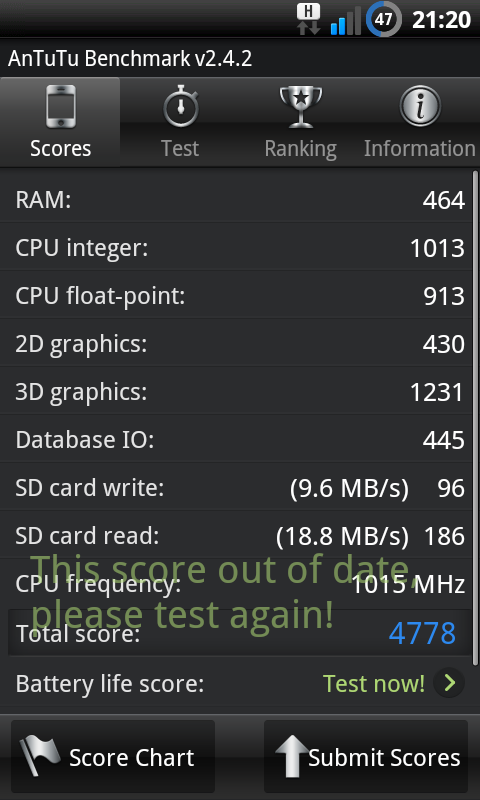Image resolution: width=480 pixels, height=800 pixels.
Task: Tap the upload arrow icon on Submit Scores
Action: point(292,756)
